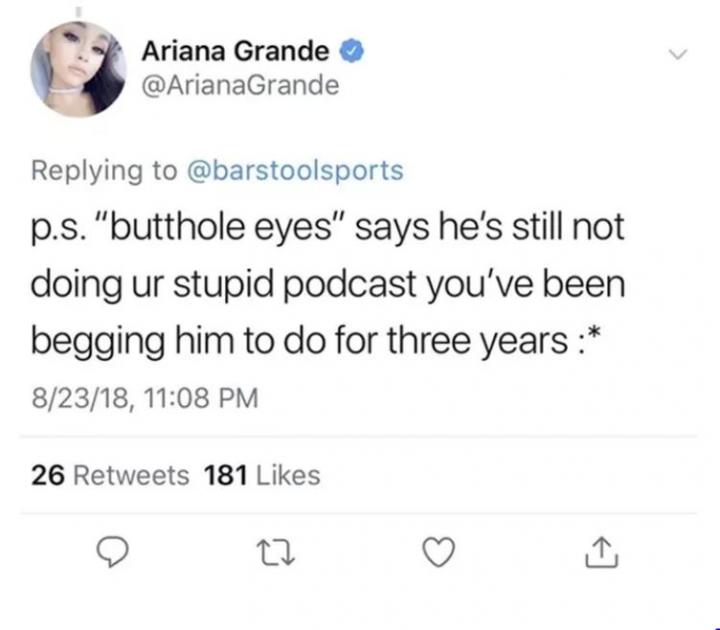The height and width of the screenshot is (630, 720).
Task: Click the blue verified checkmark badge
Action: click(352, 51)
